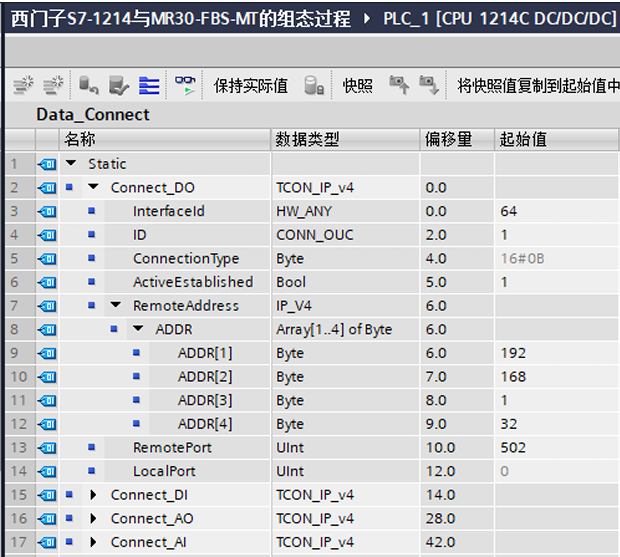Collapse the RemoteAddress node
The height and width of the screenshot is (557, 620).
[x=115, y=304]
